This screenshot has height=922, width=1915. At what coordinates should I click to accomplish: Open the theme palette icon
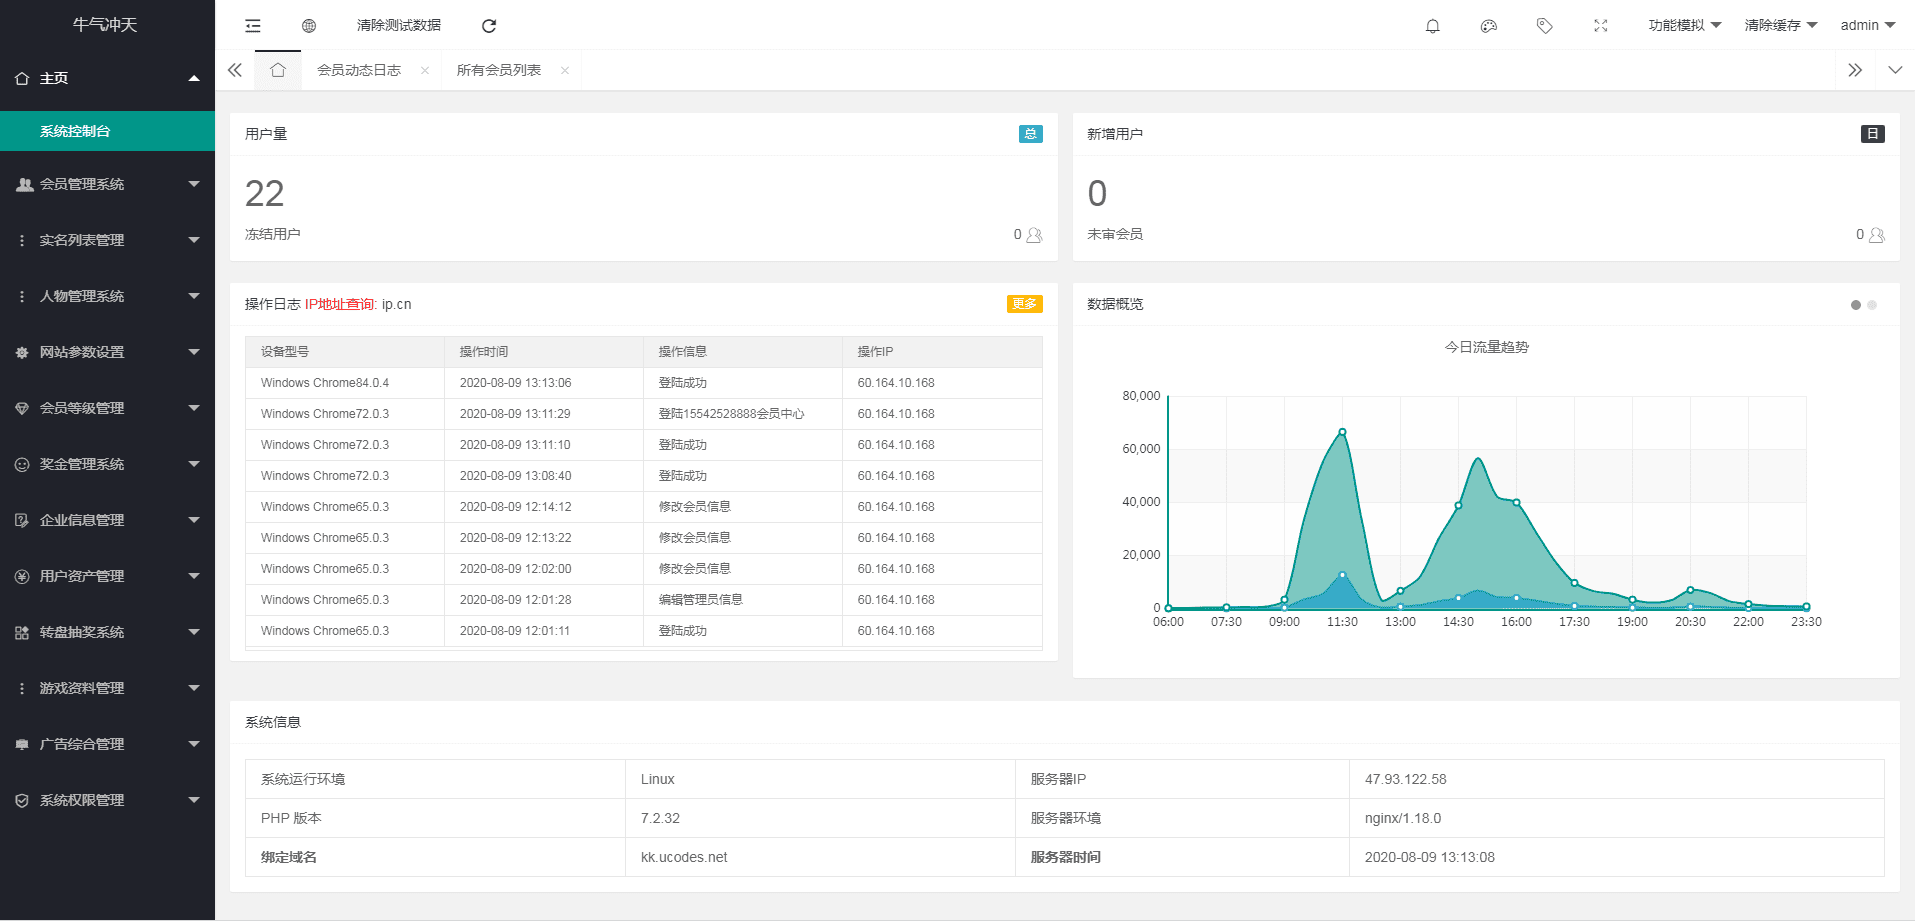pyautogui.click(x=1488, y=26)
